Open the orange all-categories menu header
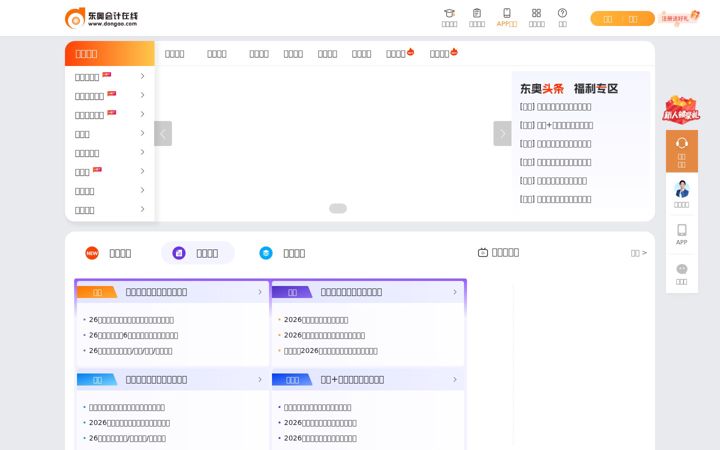The image size is (720, 450). point(109,54)
